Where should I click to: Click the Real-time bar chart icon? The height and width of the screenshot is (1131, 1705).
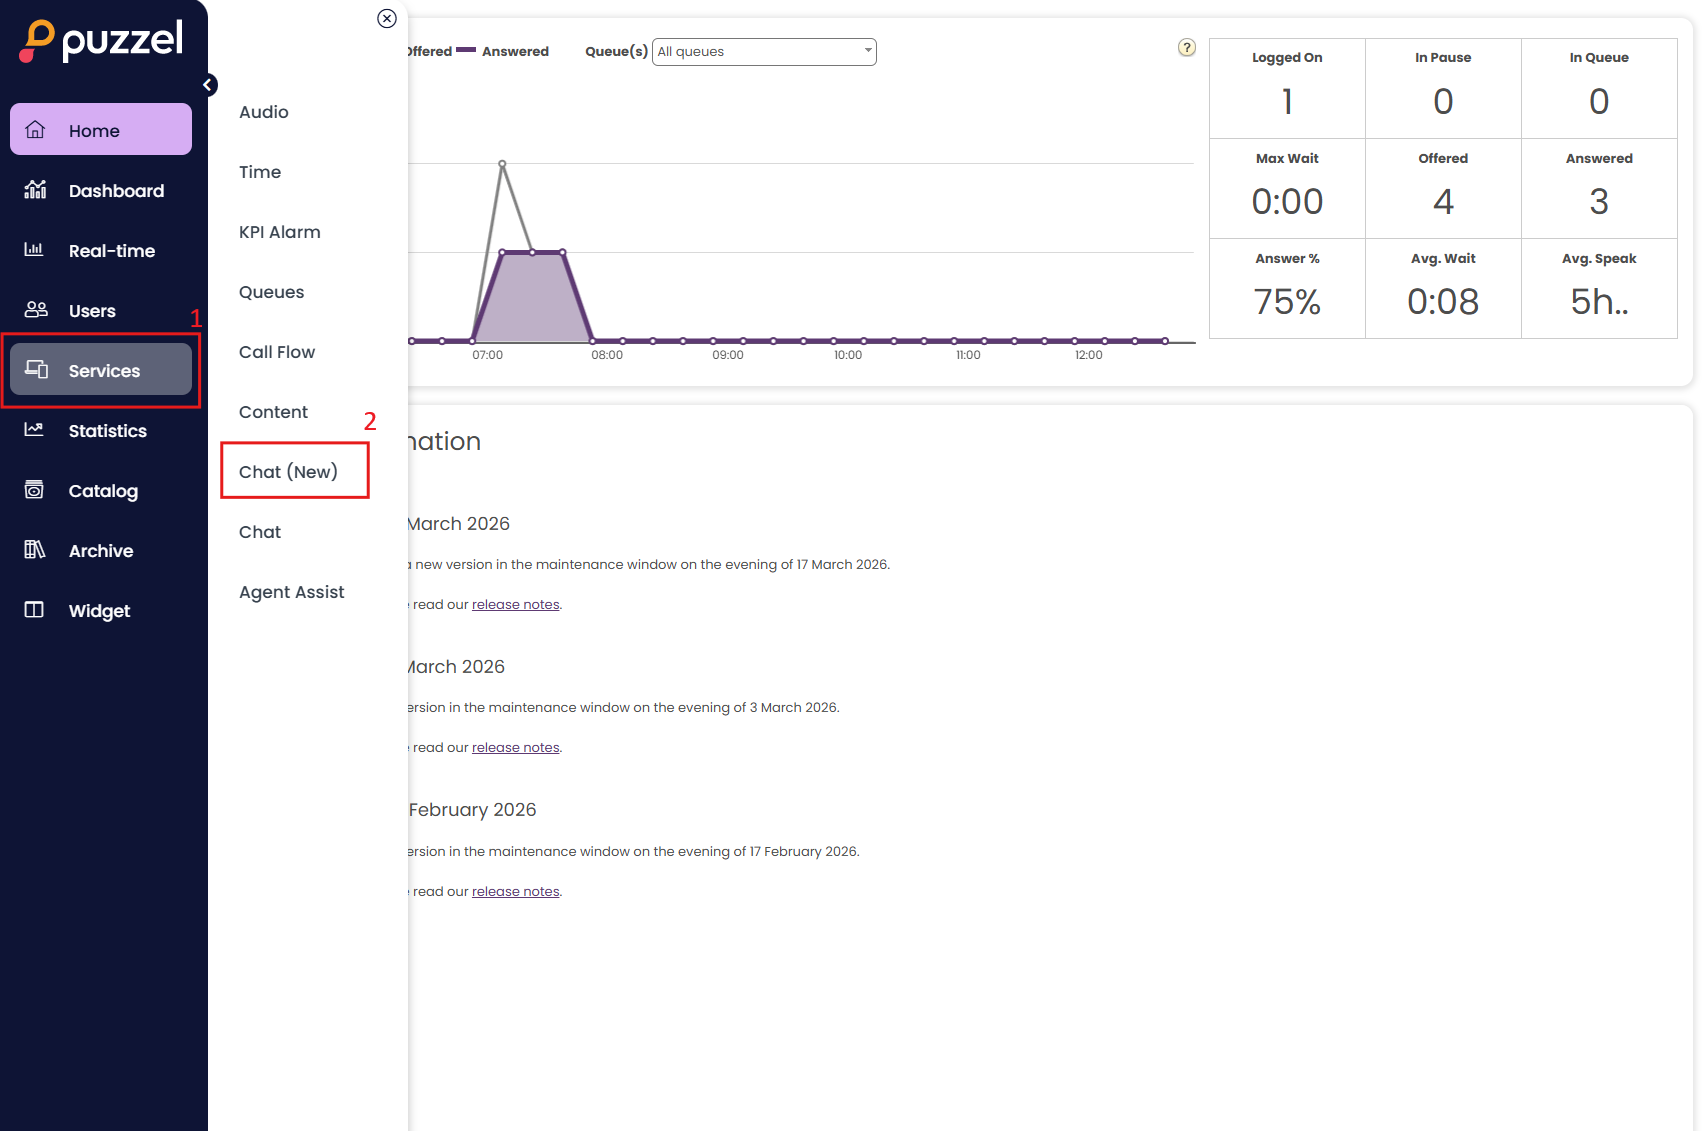[34, 250]
